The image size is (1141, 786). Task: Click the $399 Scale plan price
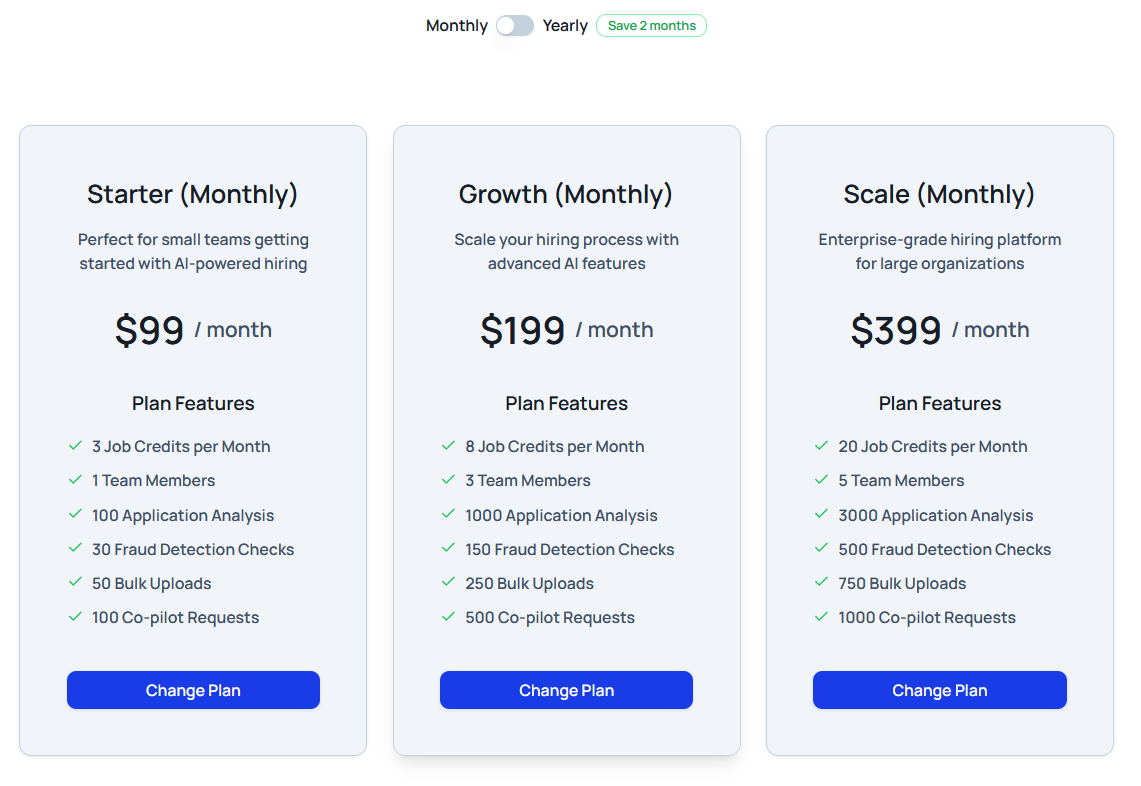click(896, 330)
